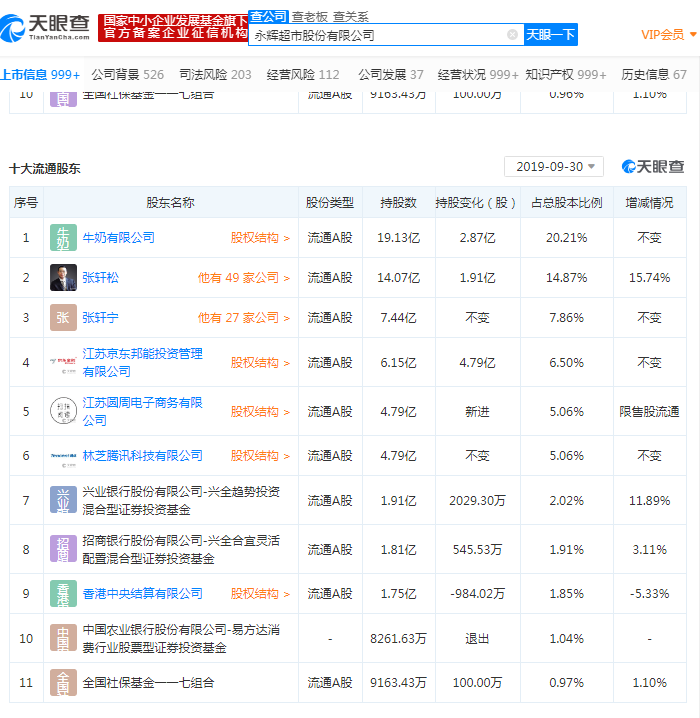
Task: Select the 招商银行-兴全合宜灵活 fund name
Action: [181, 549]
